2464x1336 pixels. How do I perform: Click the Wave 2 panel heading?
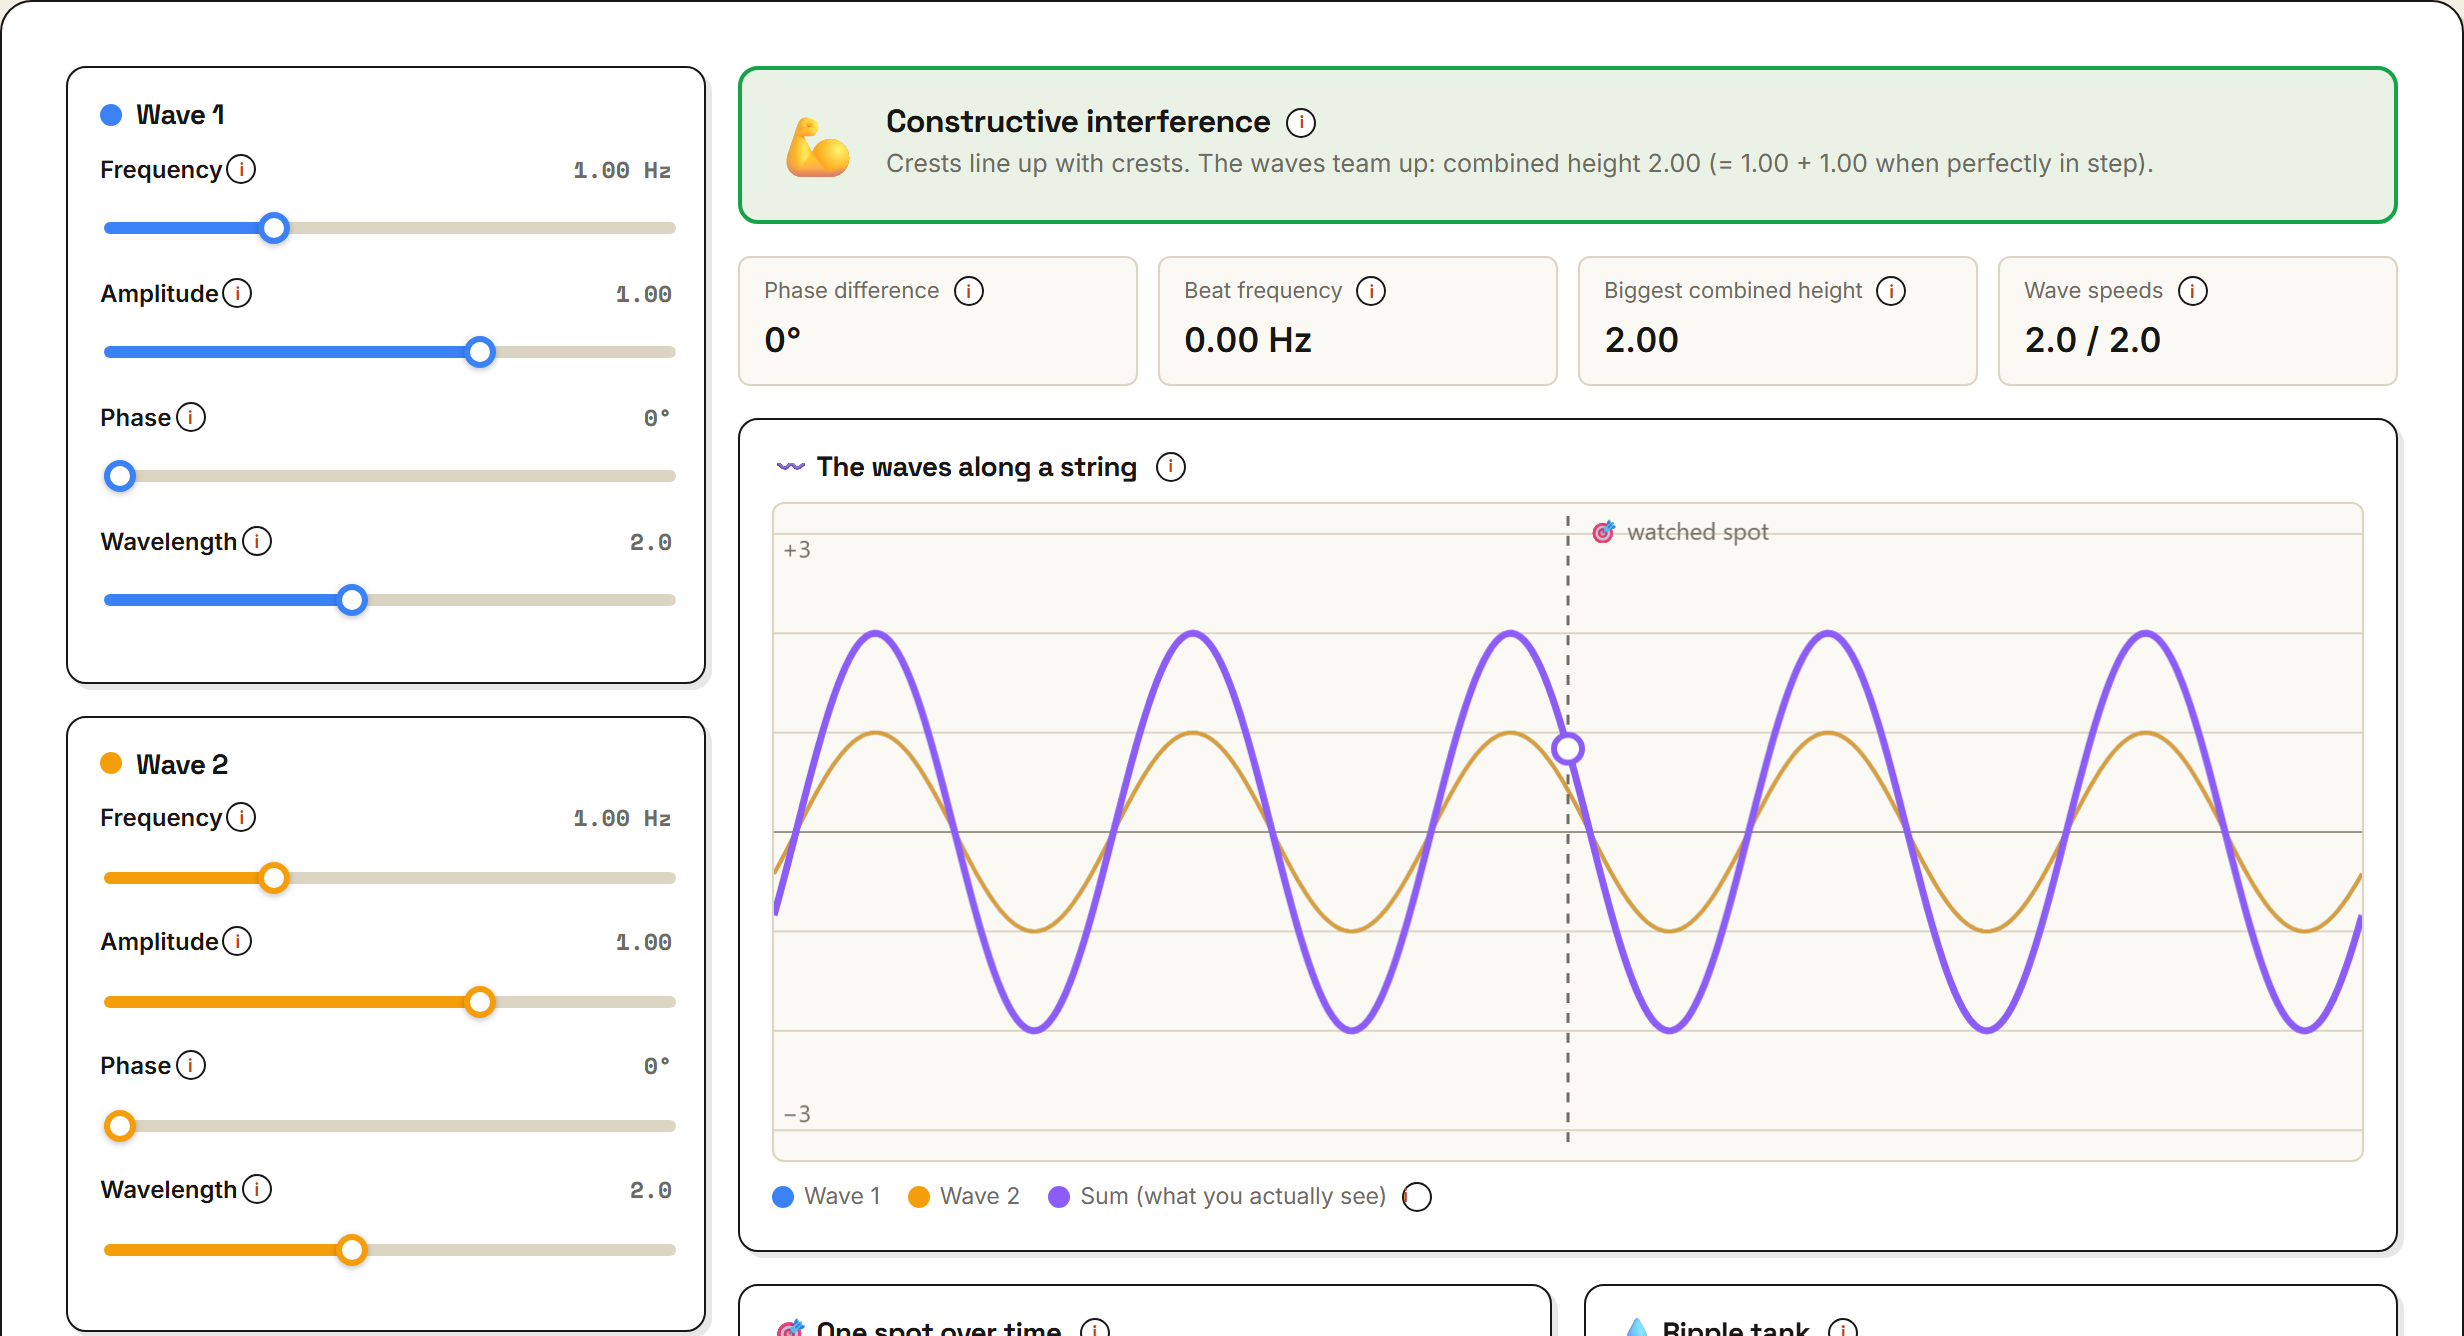[182, 765]
